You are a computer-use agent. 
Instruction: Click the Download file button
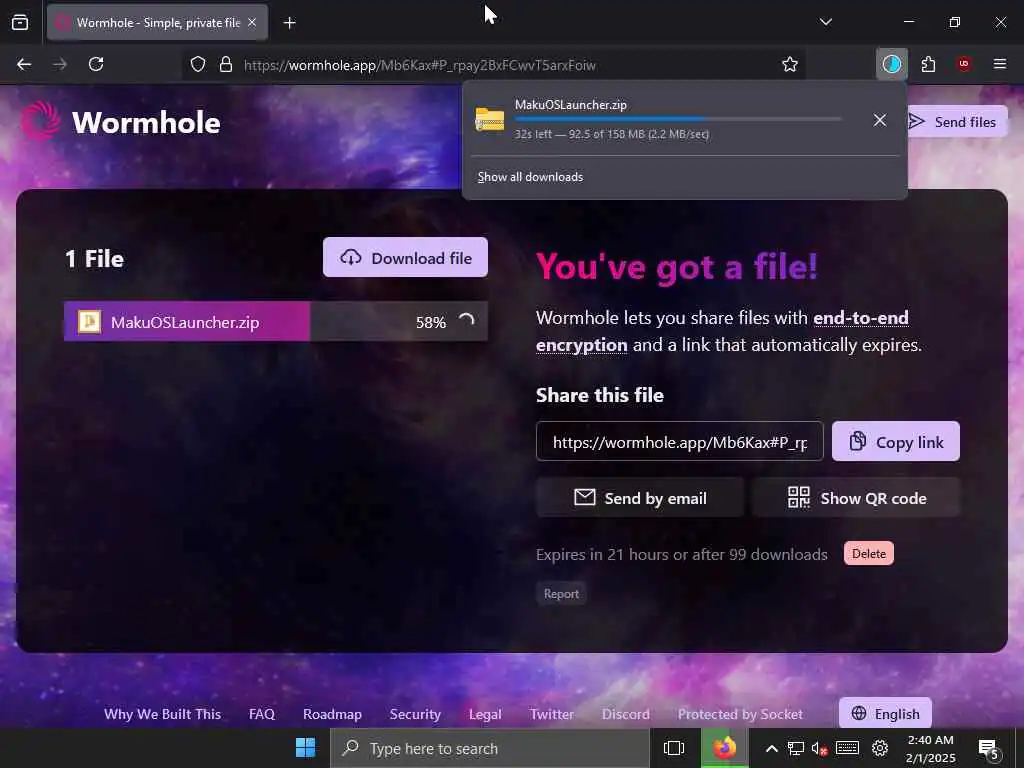pos(405,257)
